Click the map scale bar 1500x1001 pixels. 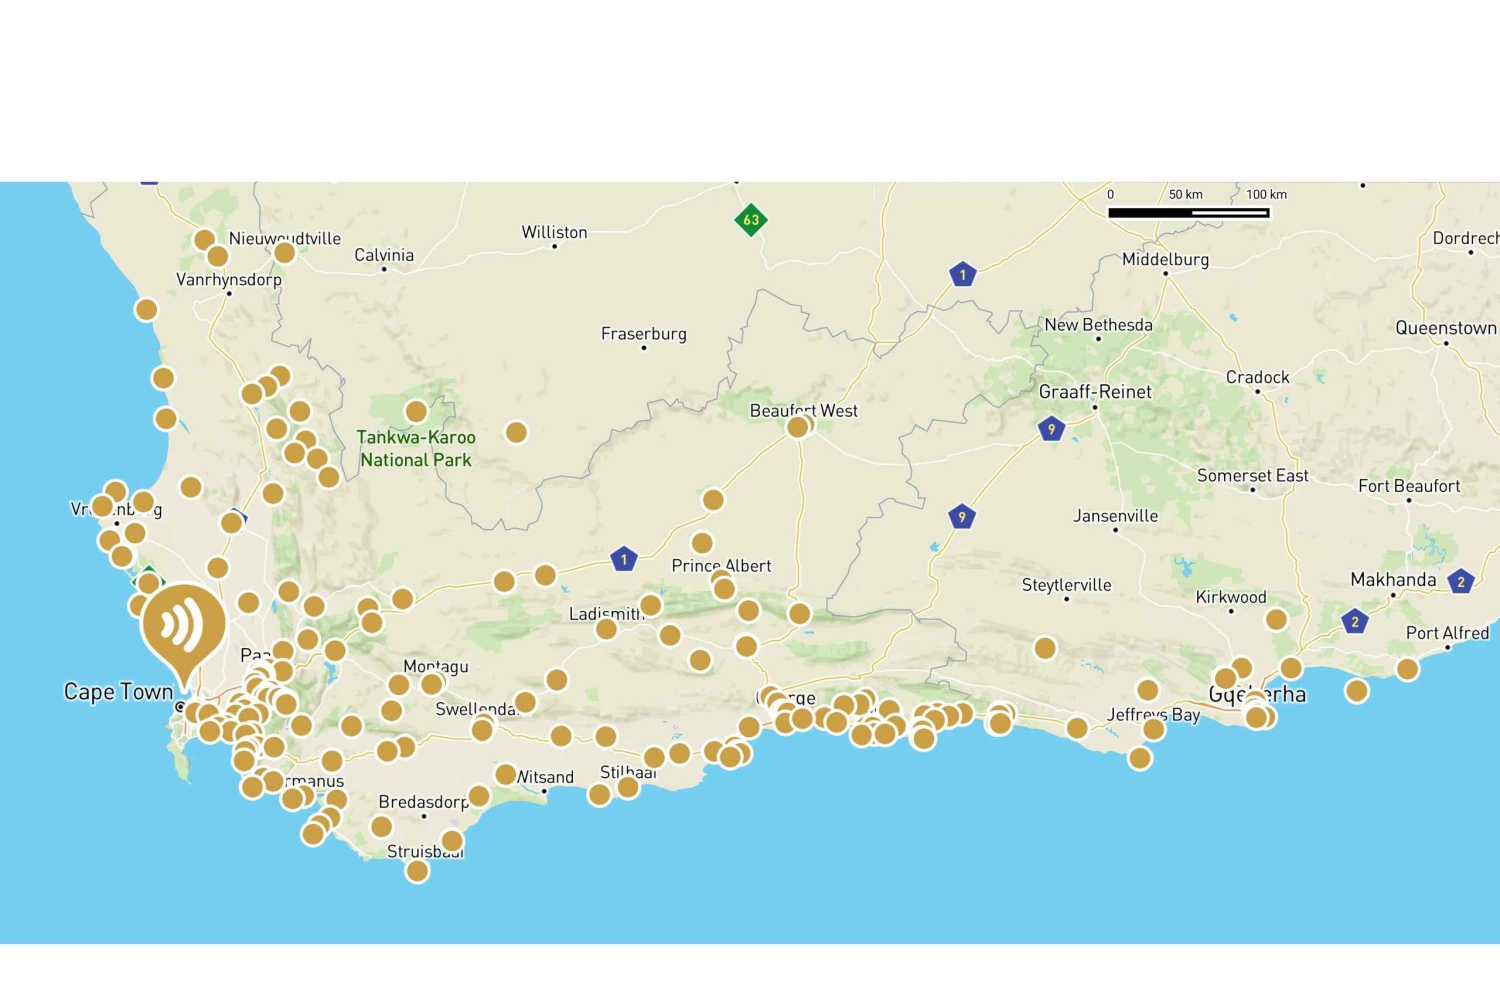tap(1188, 212)
